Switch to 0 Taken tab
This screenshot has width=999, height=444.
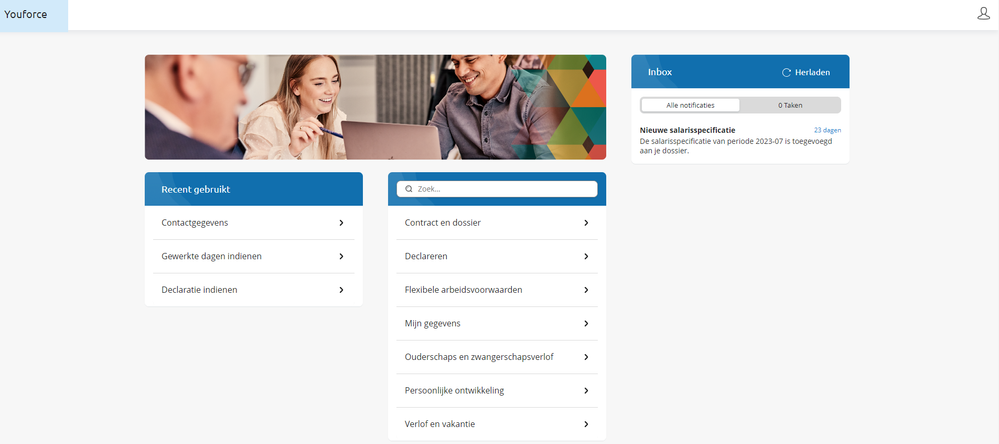tap(790, 105)
